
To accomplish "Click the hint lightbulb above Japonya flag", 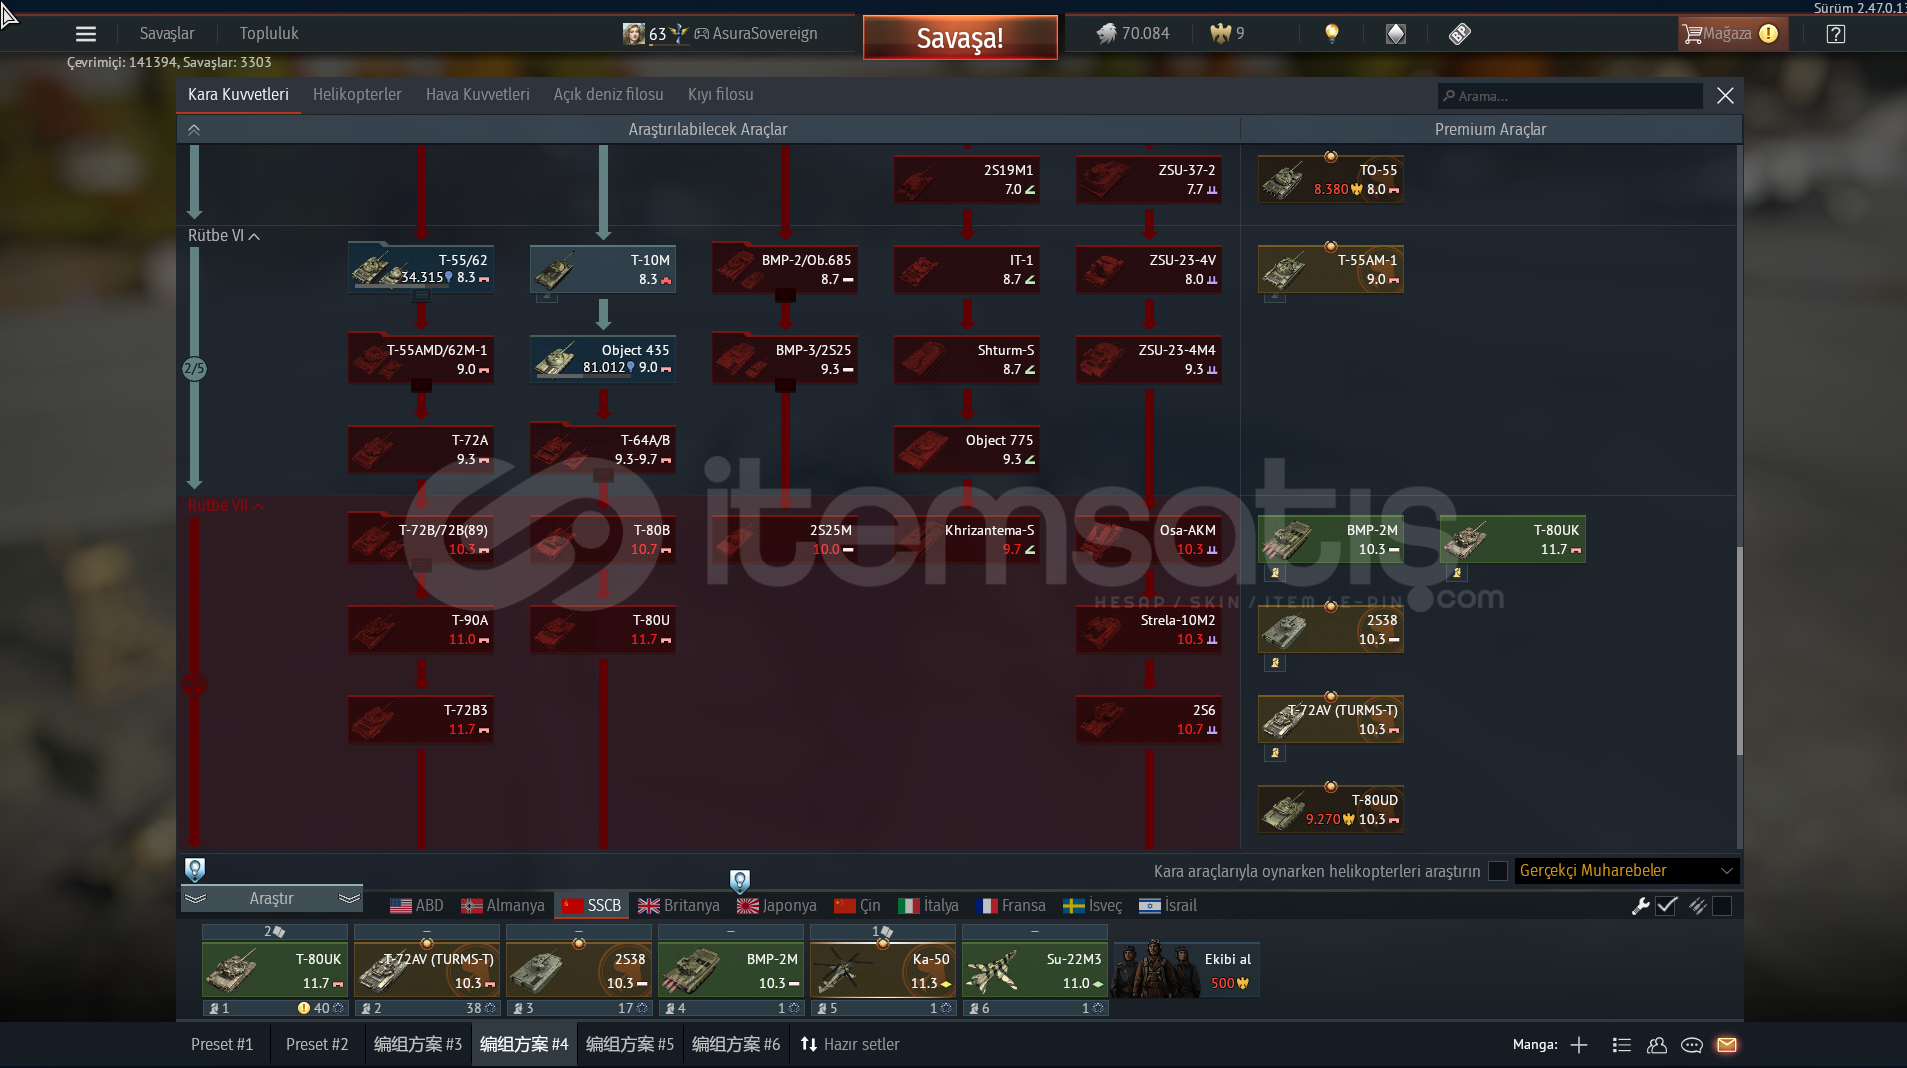I will [x=739, y=881].
